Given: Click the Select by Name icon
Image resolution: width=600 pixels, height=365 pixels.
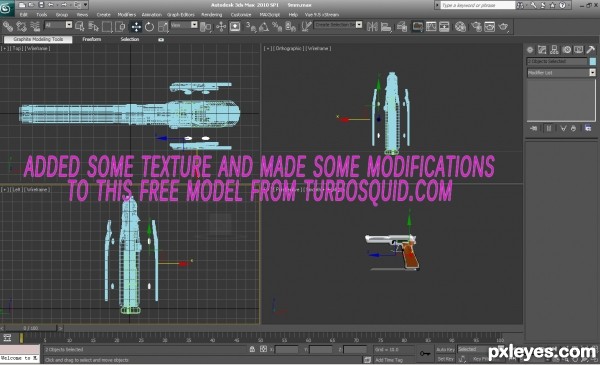Looking at the screenshot, I should 93,26.
